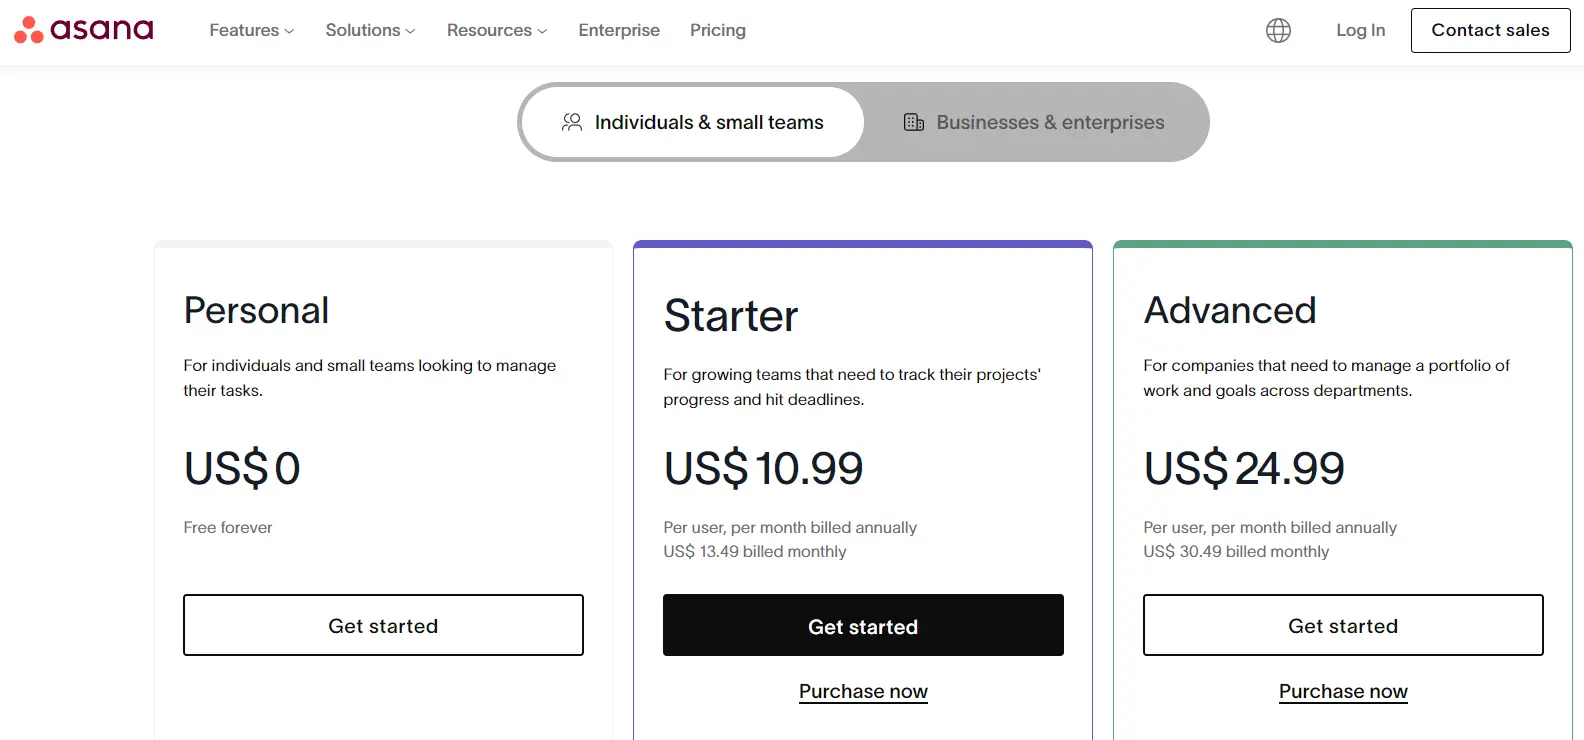Image resolution: width=1584 pixels, height=740 pixels.
Task: Click the people icon beside Individuals
Action: 572,122
